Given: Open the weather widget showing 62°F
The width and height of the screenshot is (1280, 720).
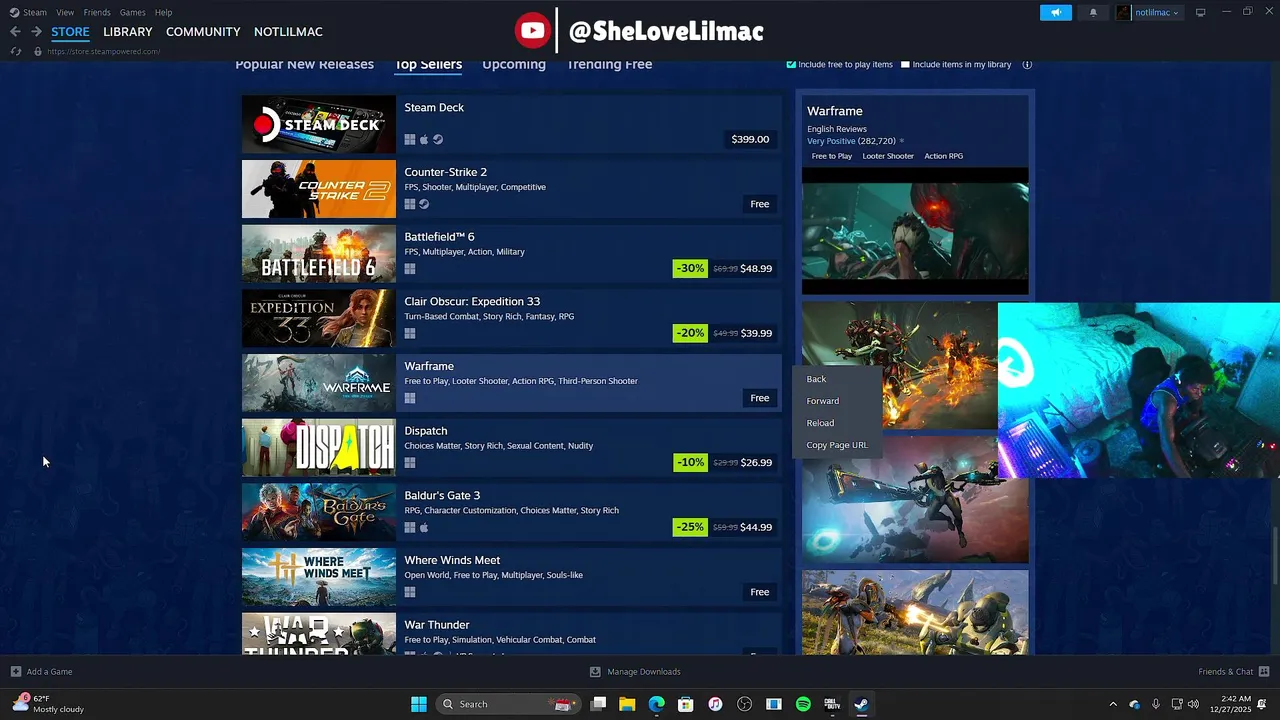Looking at the screenshot, I should (x=48, y=704).
